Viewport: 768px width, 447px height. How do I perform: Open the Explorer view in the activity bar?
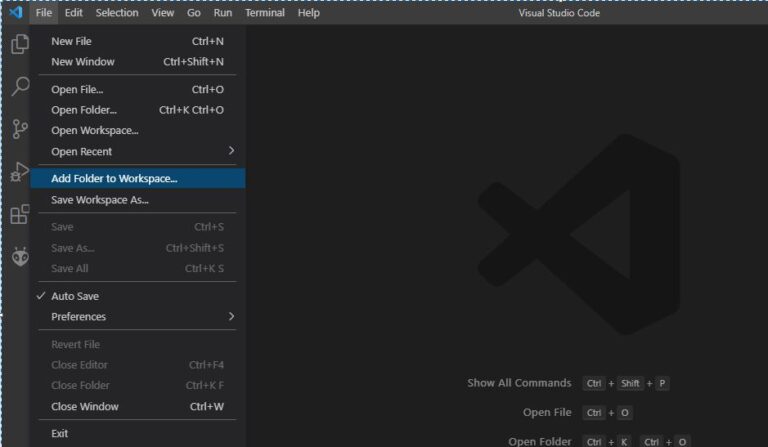(20, 44)
